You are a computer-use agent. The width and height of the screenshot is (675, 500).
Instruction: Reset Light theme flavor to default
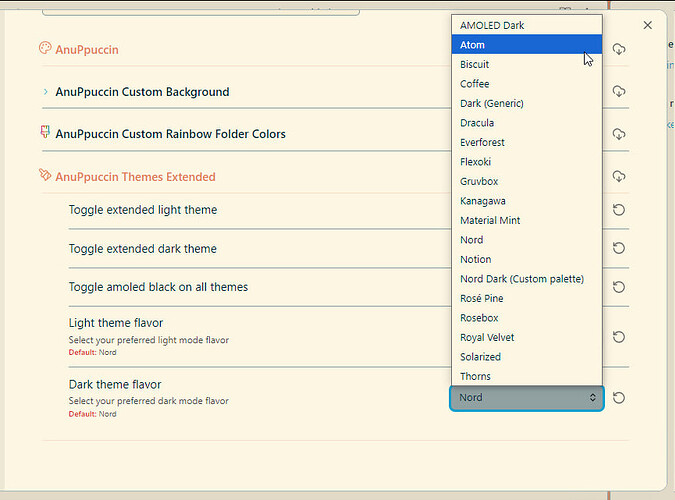(x=619, y=337)
